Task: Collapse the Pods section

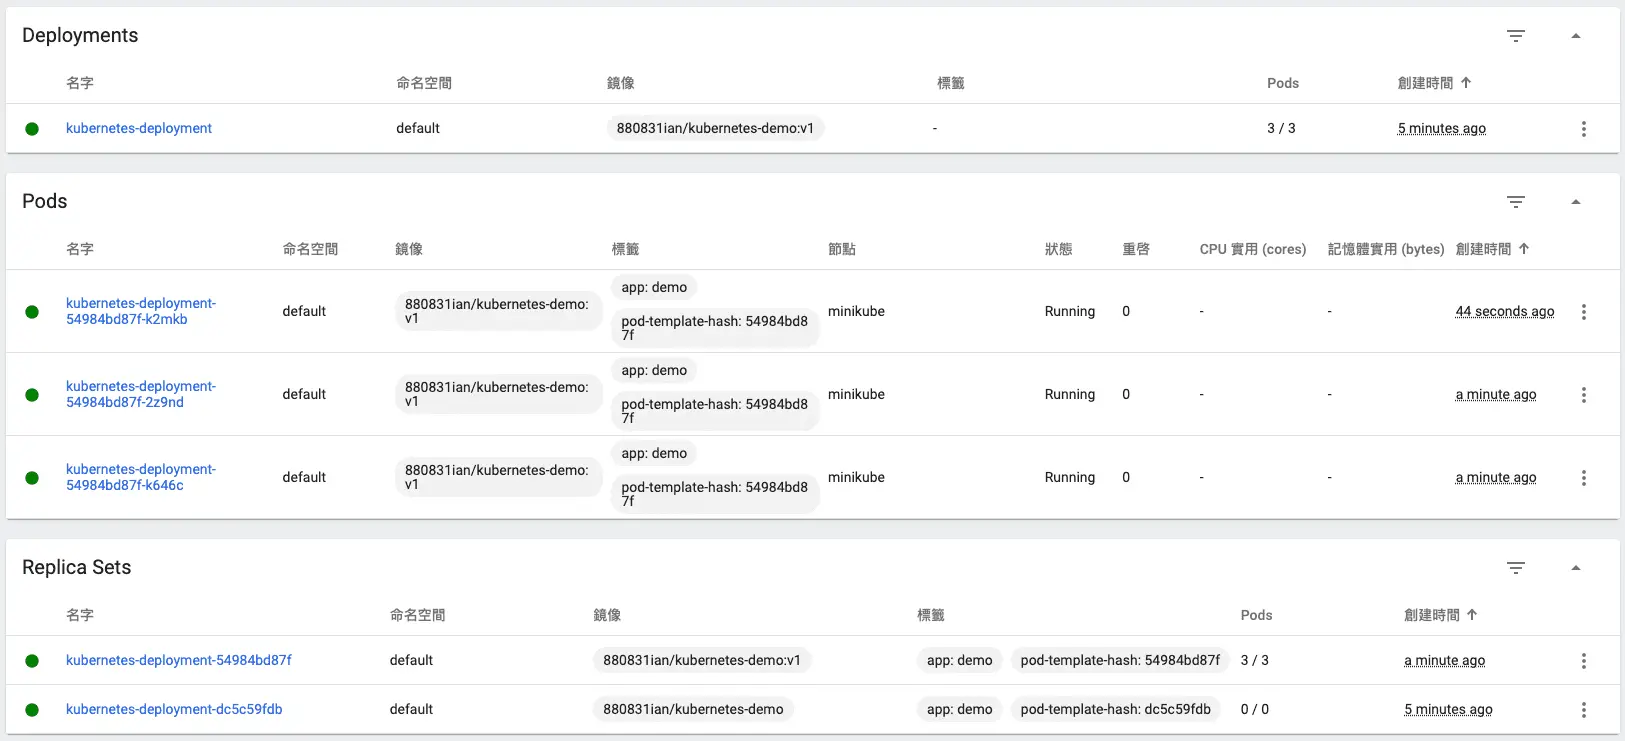Action: pos(1576,202)
